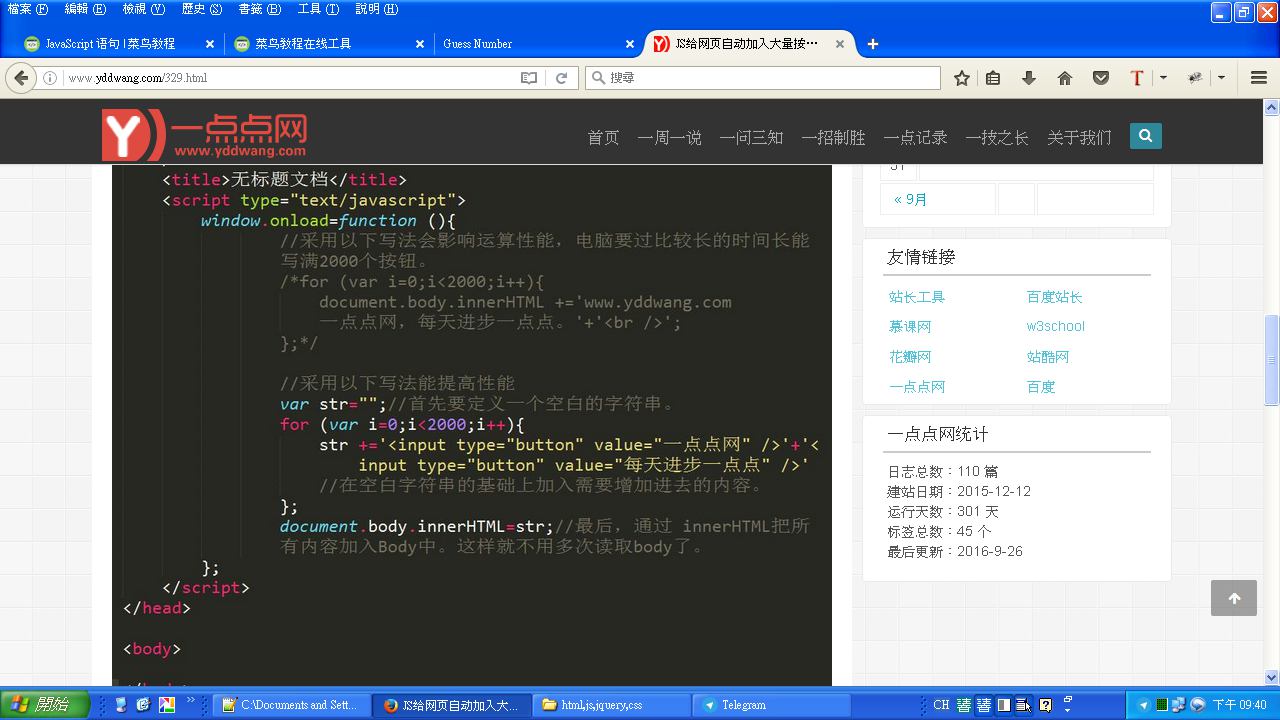Save page to Pocket icon

tap(1101, 78)
